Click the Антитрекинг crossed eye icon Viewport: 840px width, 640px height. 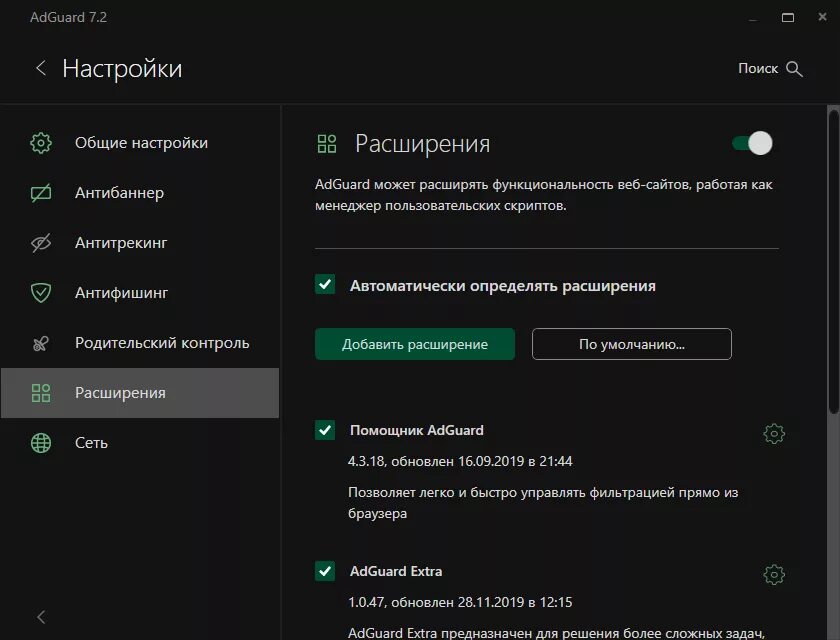click(41, 243)
